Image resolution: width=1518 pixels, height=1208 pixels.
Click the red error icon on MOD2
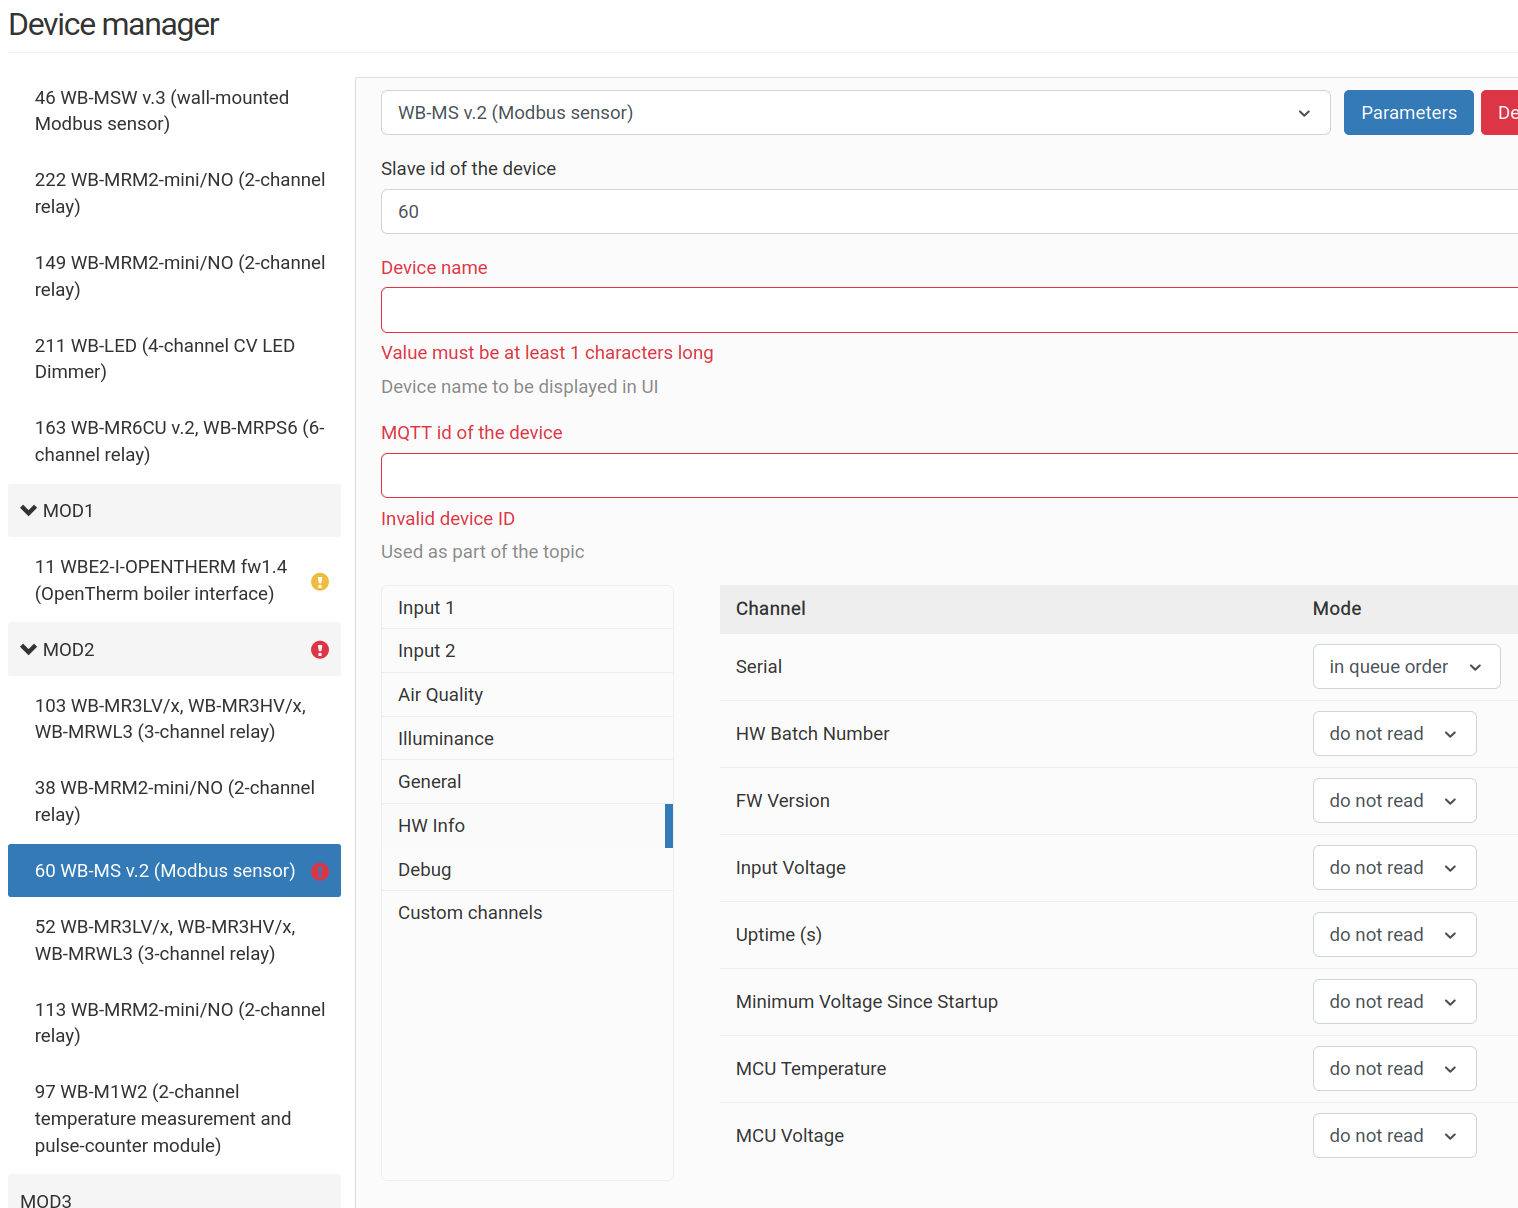click(x=320, y=650)
